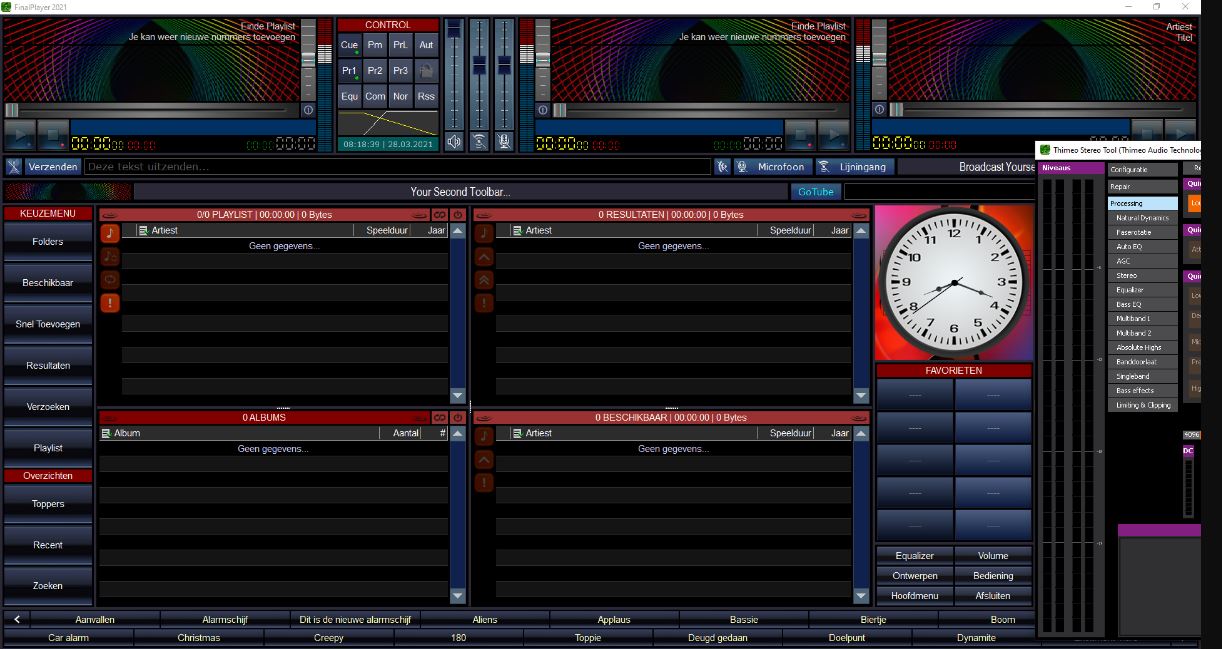The image size is (1222, 649).
Task: Open Hoofdmenu button under Favorieten
Action: pyautogui.click(x=915, y=595)
